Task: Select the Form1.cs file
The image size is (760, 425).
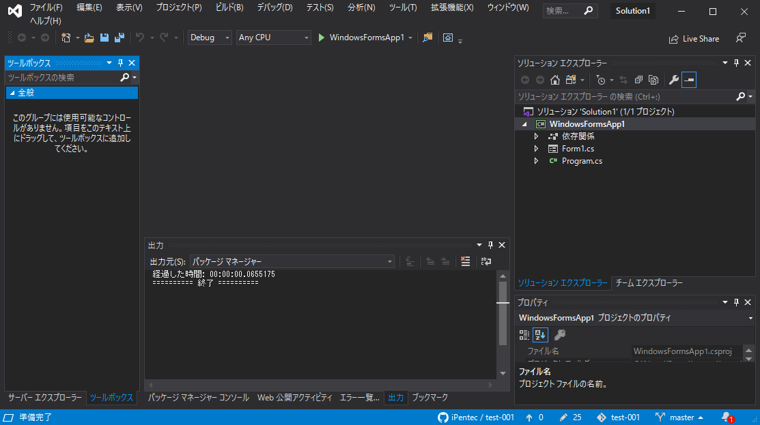Action: click(x=578, y=149)
